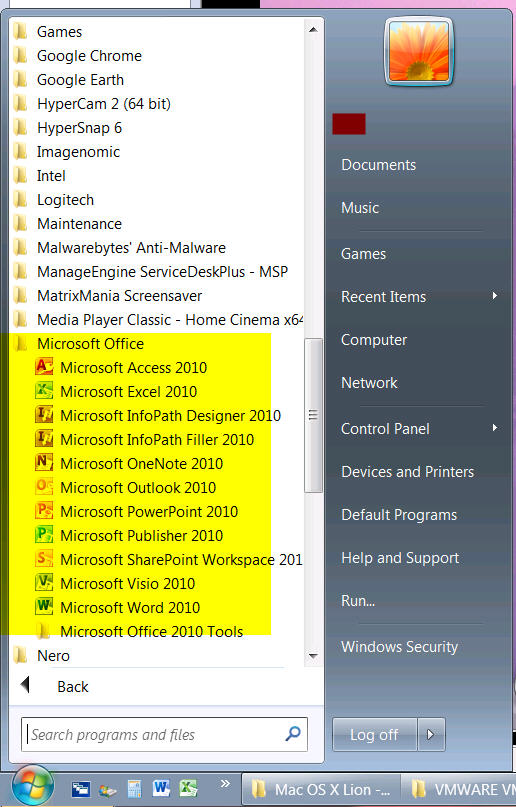
Task: Open the HyperSnap 6 folder
Action: (x=68, y=128)
